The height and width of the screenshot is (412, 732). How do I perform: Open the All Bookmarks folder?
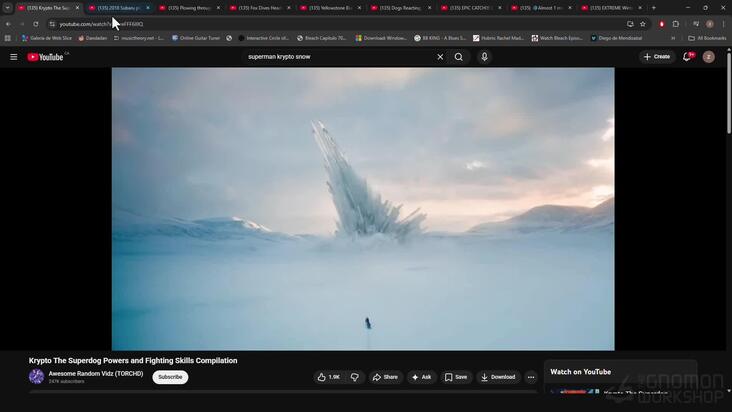pyautogui.click(x=707, y=38)
